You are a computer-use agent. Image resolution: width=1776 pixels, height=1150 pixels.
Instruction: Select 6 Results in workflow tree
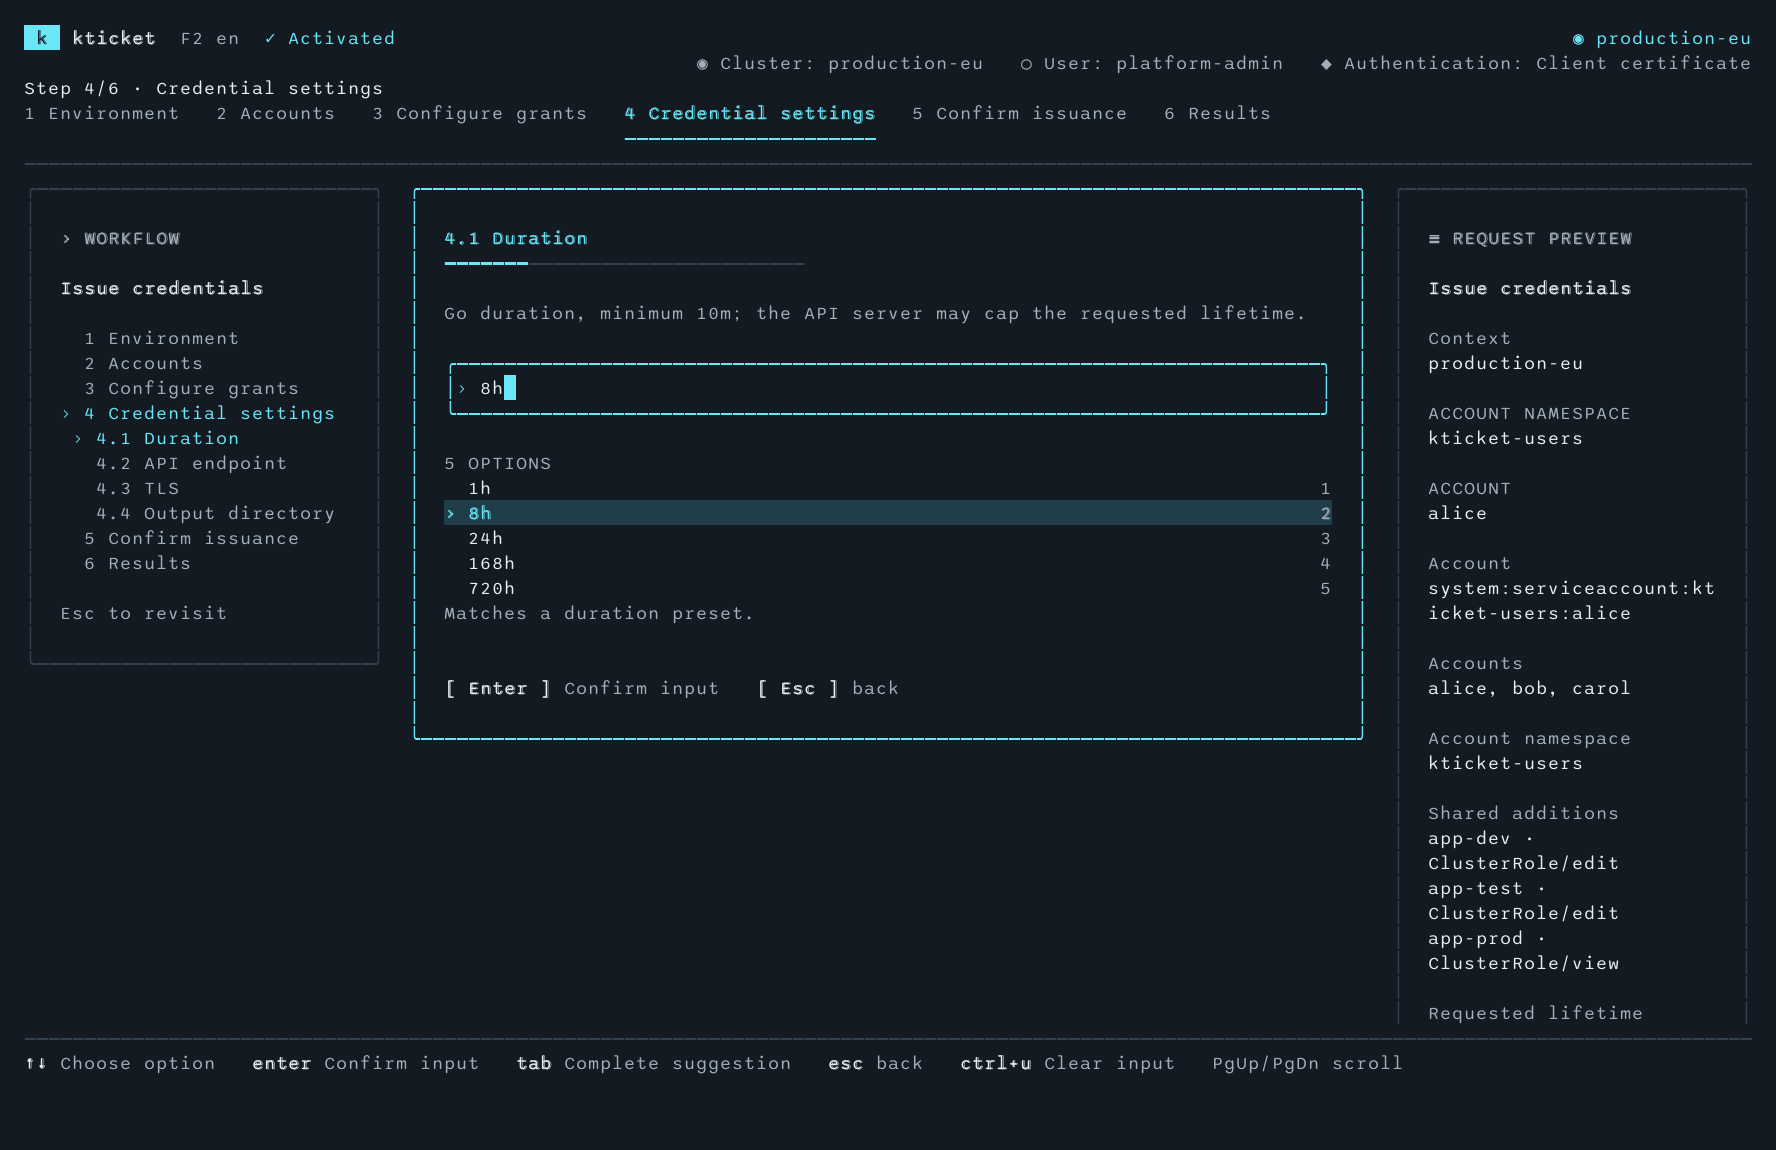click(138, 563)
